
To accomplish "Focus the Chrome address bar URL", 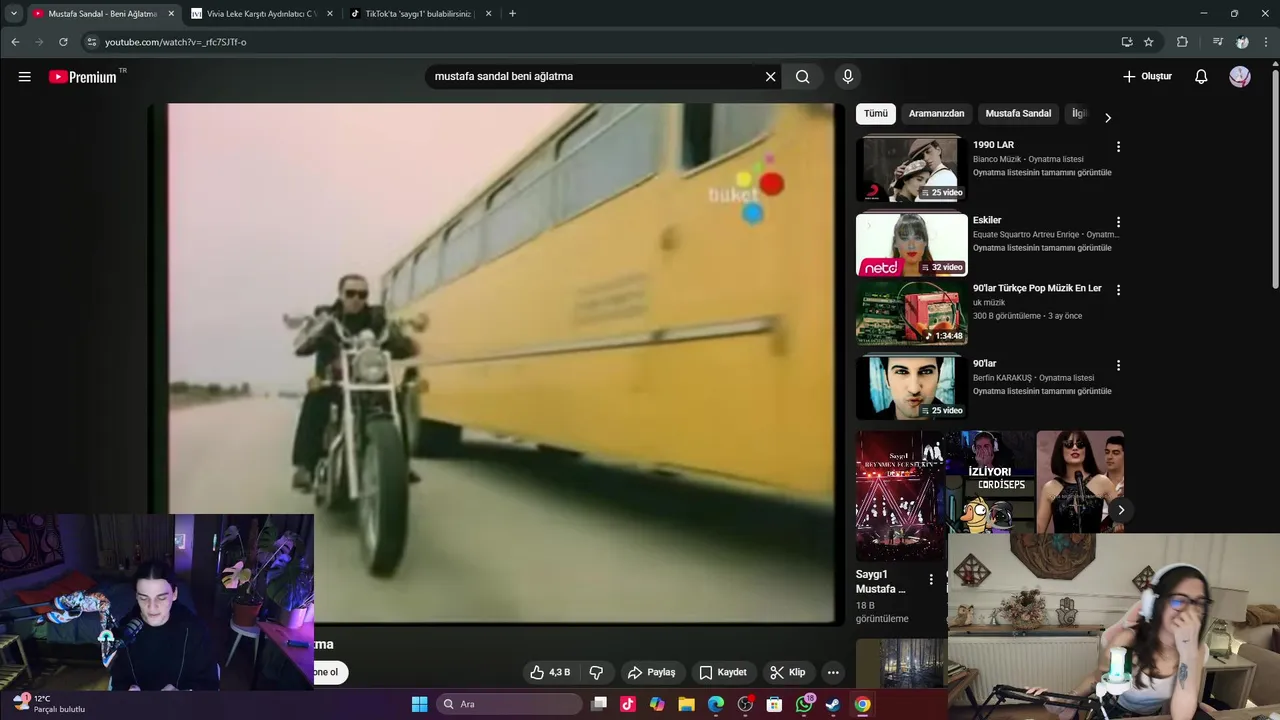I will pyautogui.click(x=175, y=42).
